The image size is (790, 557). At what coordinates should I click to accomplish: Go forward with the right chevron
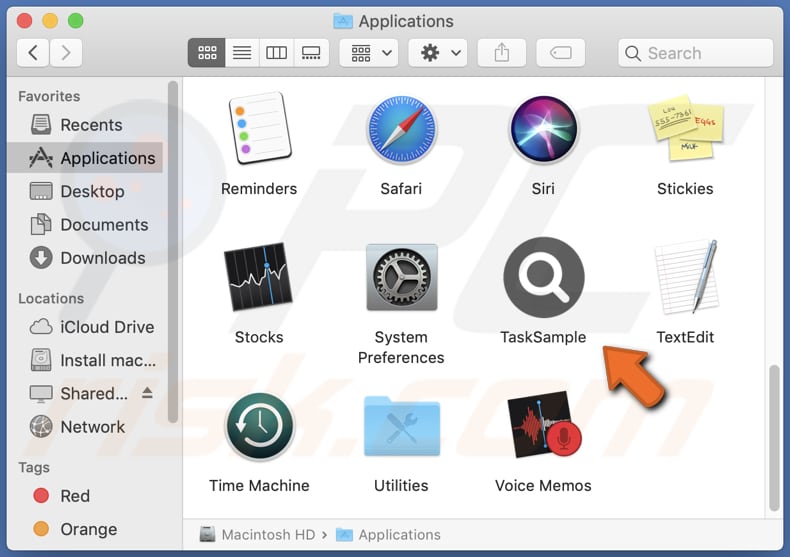(65, 52)
